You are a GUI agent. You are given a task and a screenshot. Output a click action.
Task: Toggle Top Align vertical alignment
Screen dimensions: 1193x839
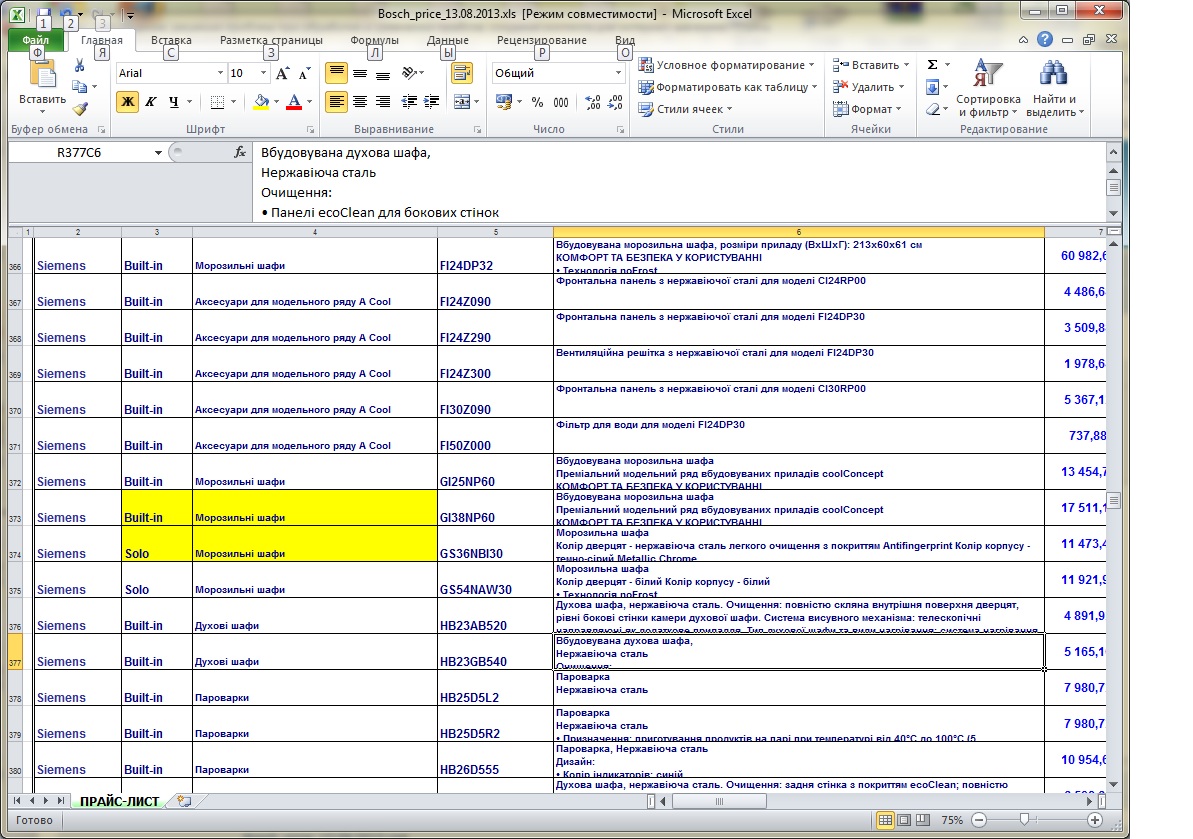[336, 73]
